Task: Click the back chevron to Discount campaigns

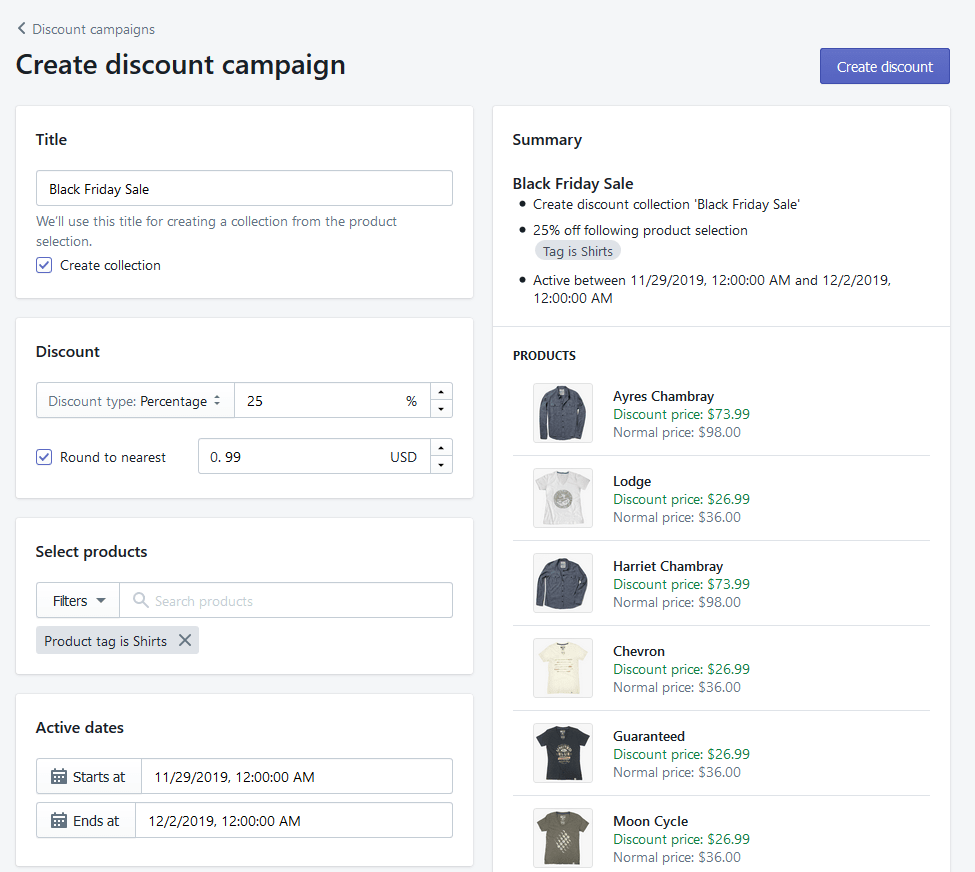Action: coord(22,29)
